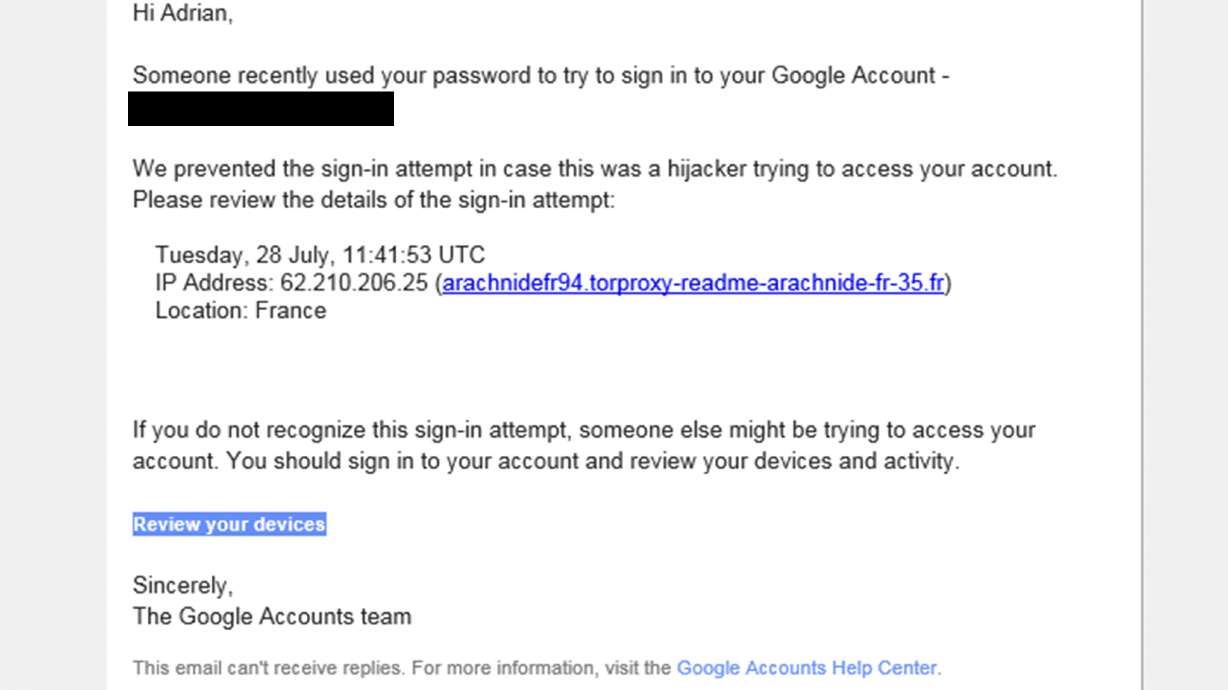
Task: Click the Hi Adrian greeting line
Action: 182,15
